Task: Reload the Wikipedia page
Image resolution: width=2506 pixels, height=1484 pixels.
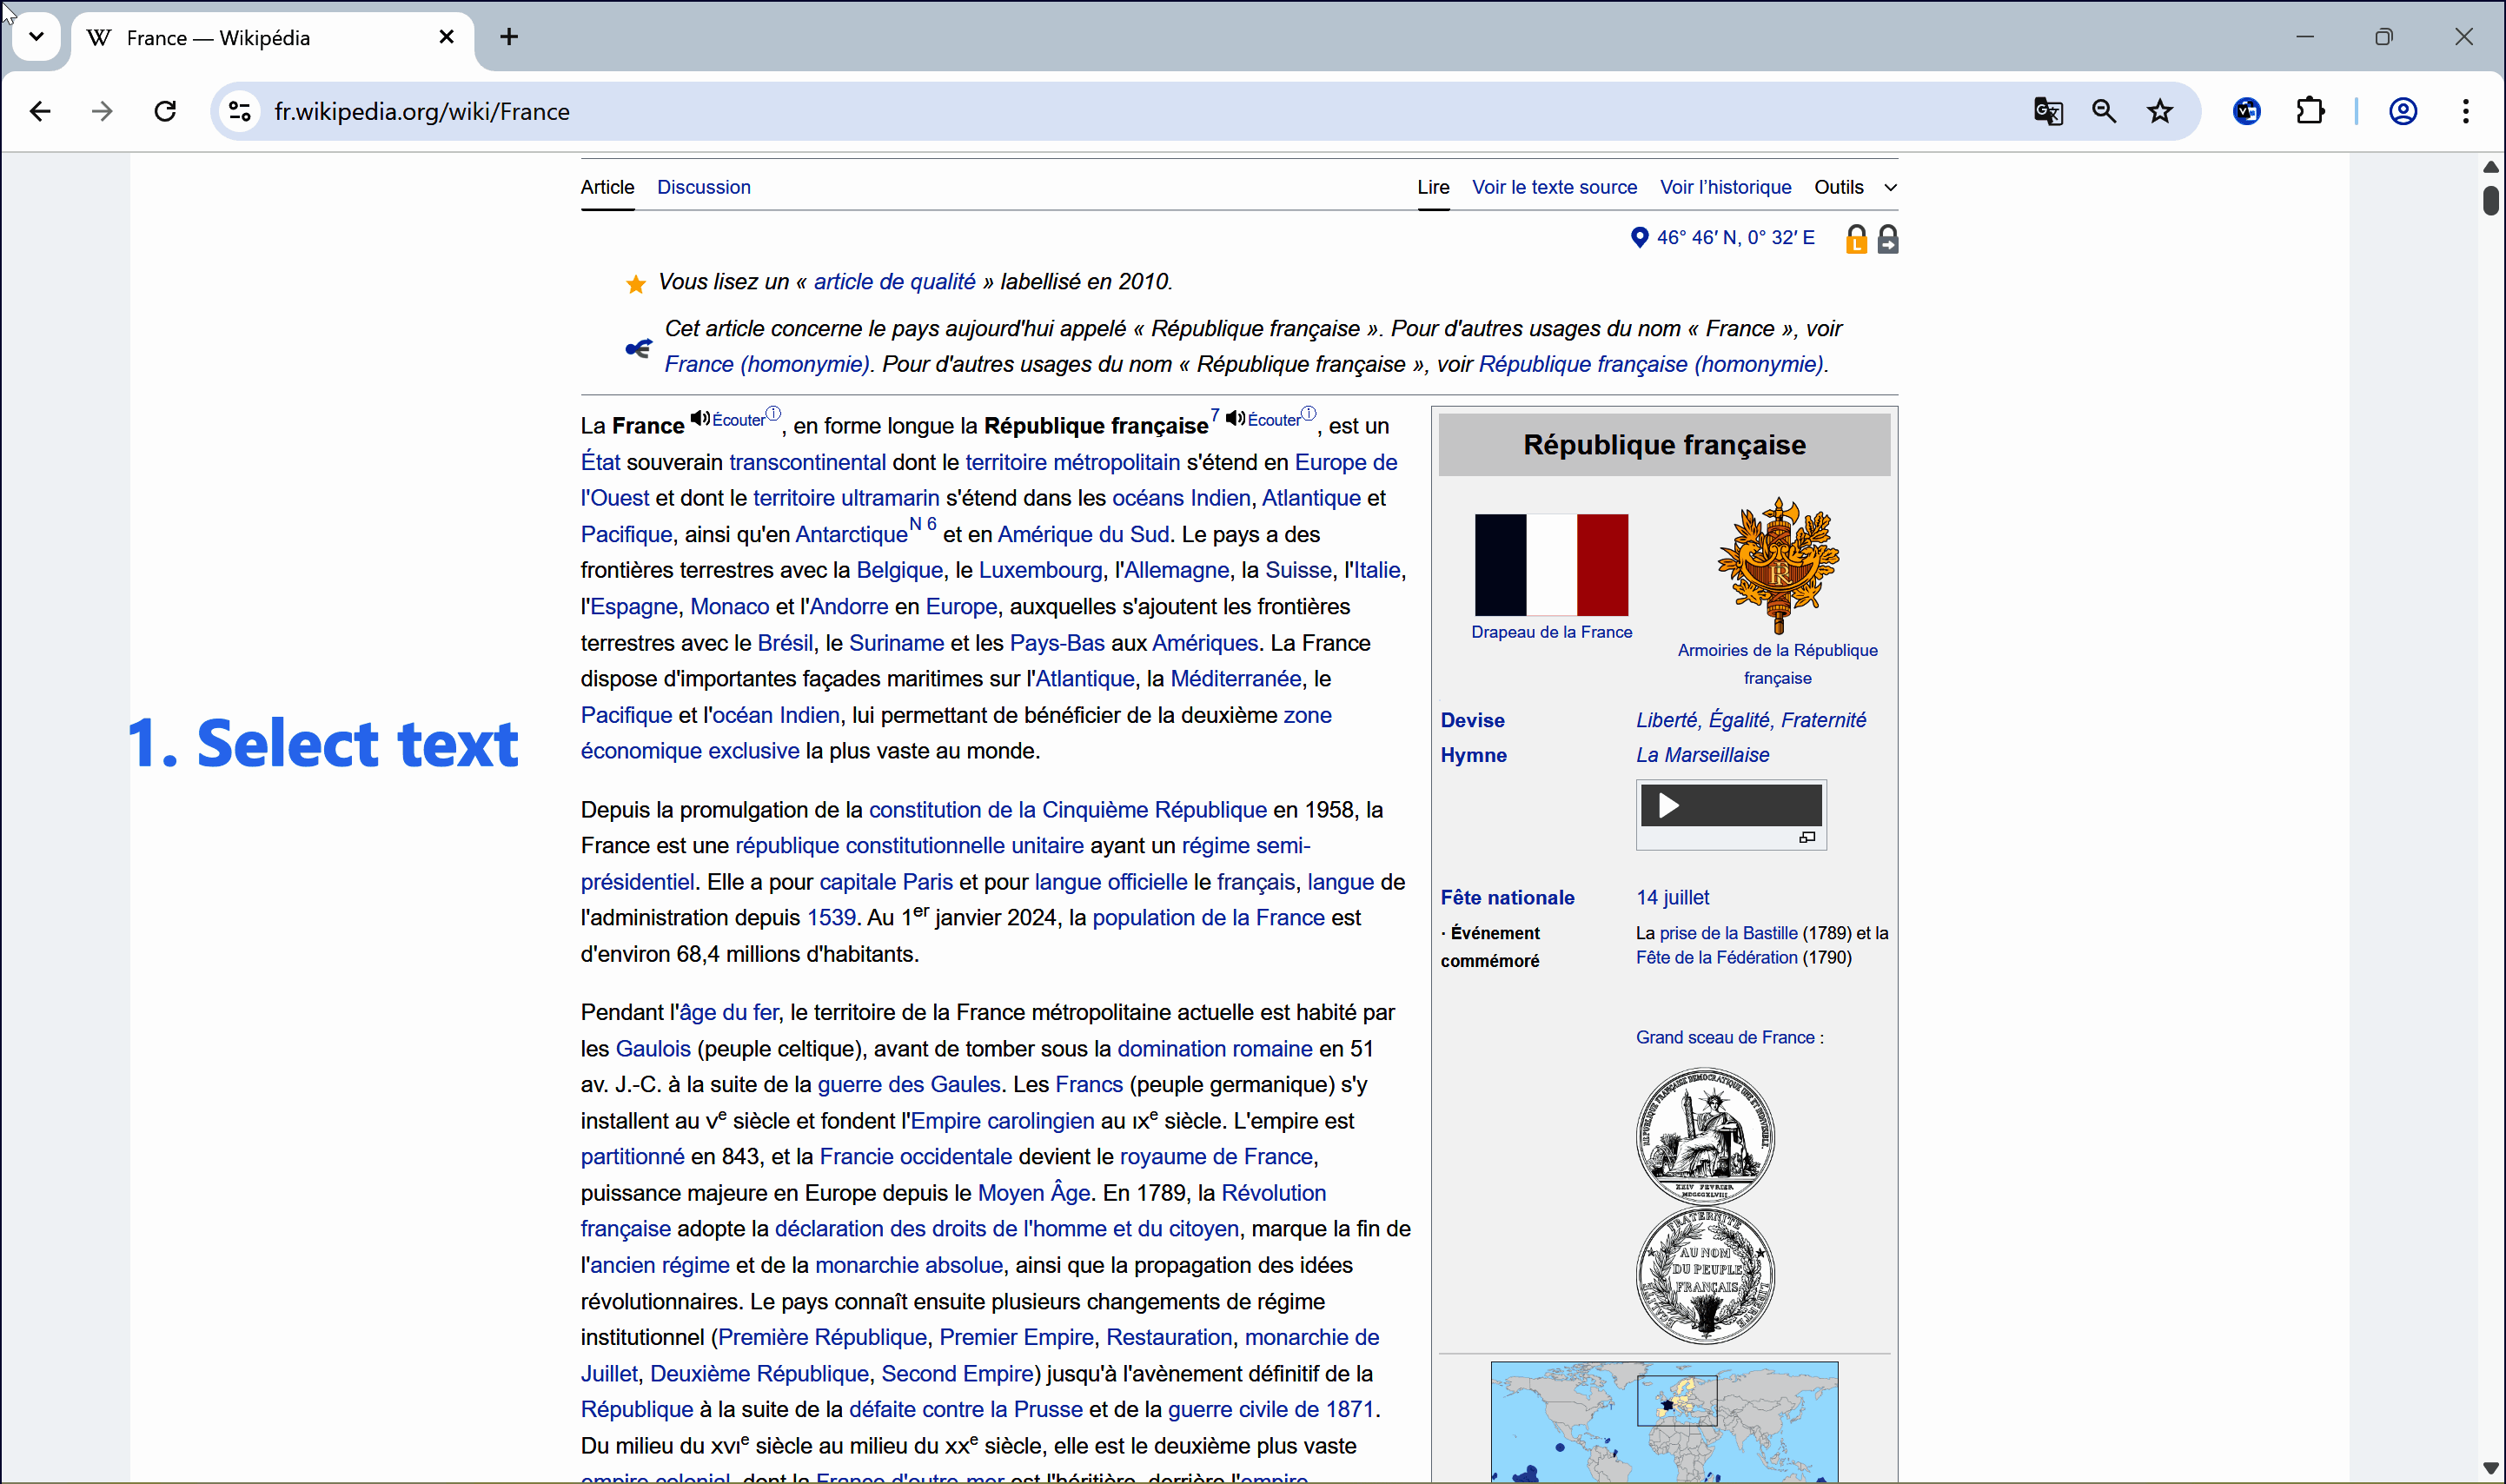Action: 166,111
